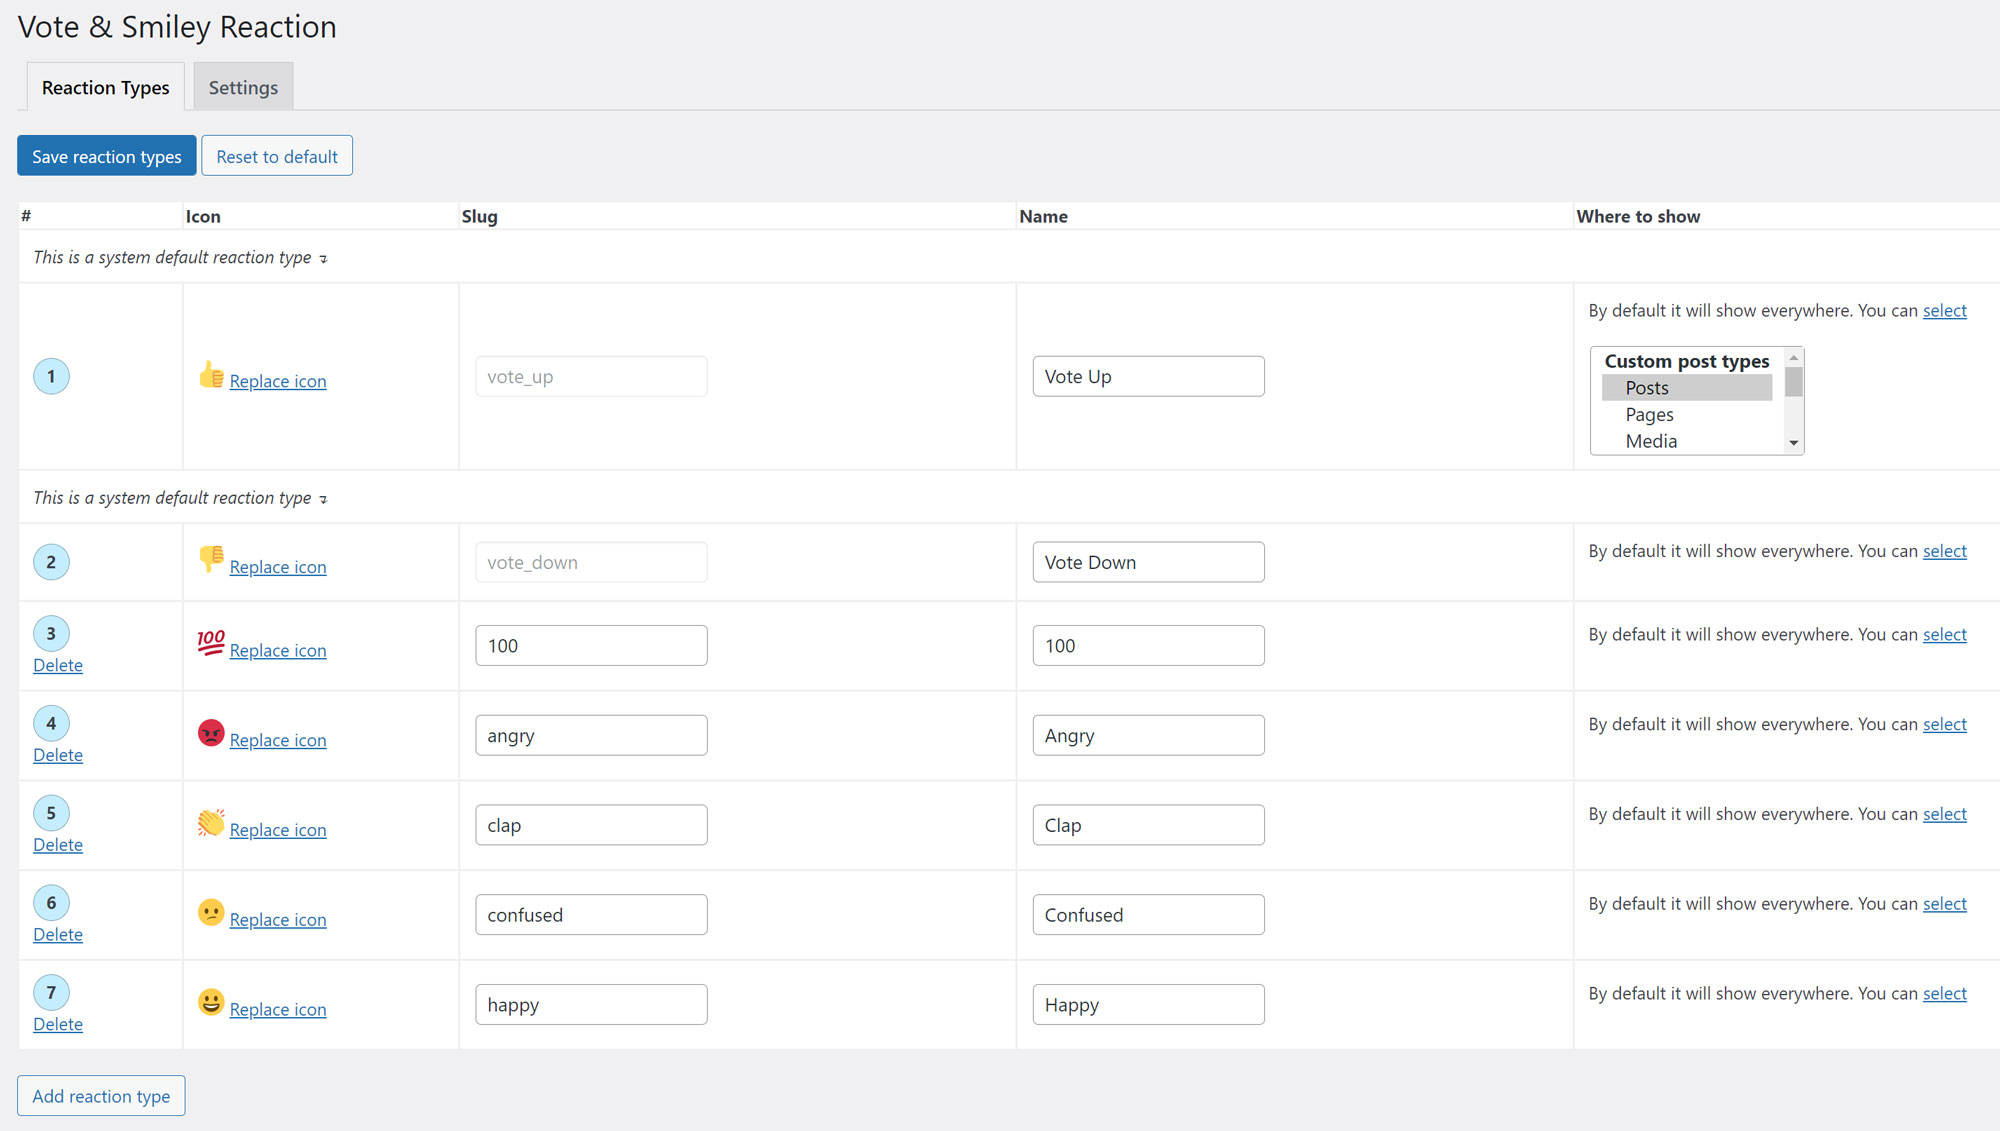Delete reaction type 3

tap(58, 665)
